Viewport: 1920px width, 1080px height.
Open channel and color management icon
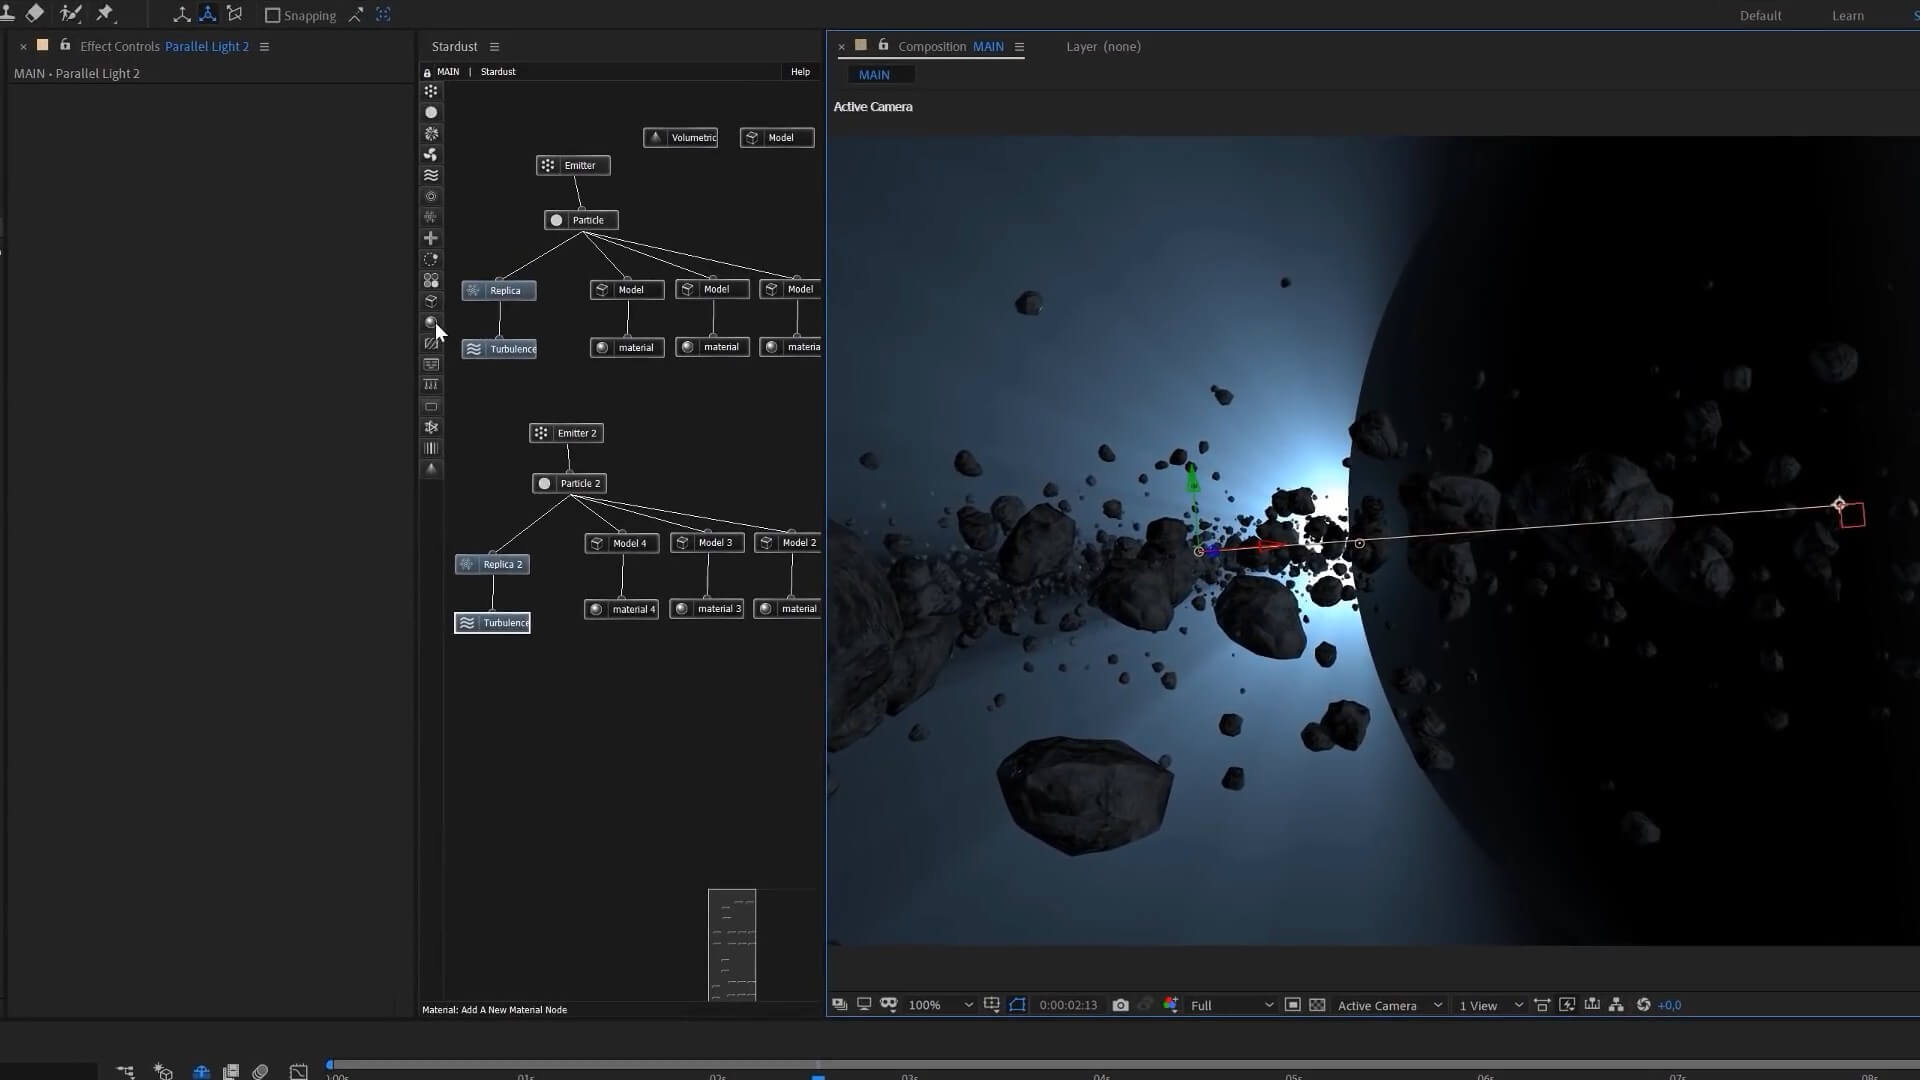(x=1171, y=1005)
